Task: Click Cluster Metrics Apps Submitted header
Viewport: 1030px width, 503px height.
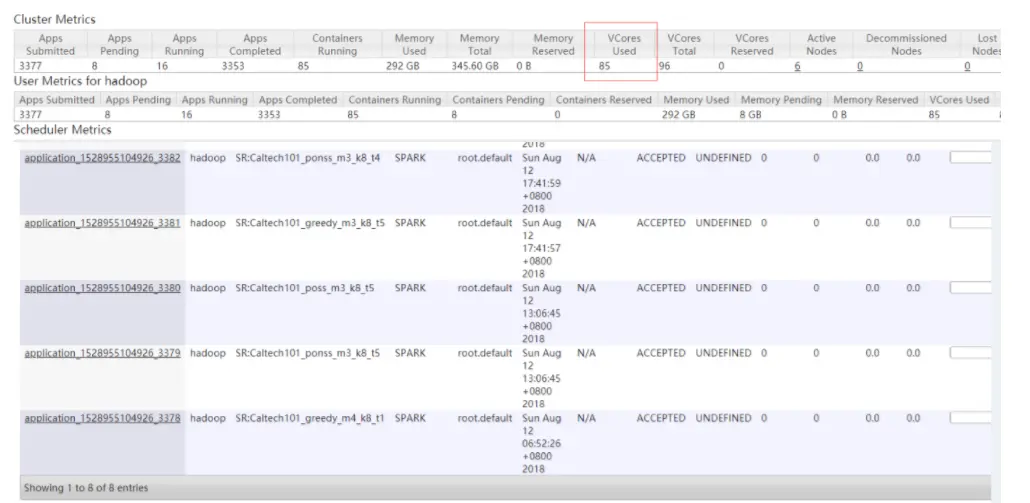Action: [51, 45]
